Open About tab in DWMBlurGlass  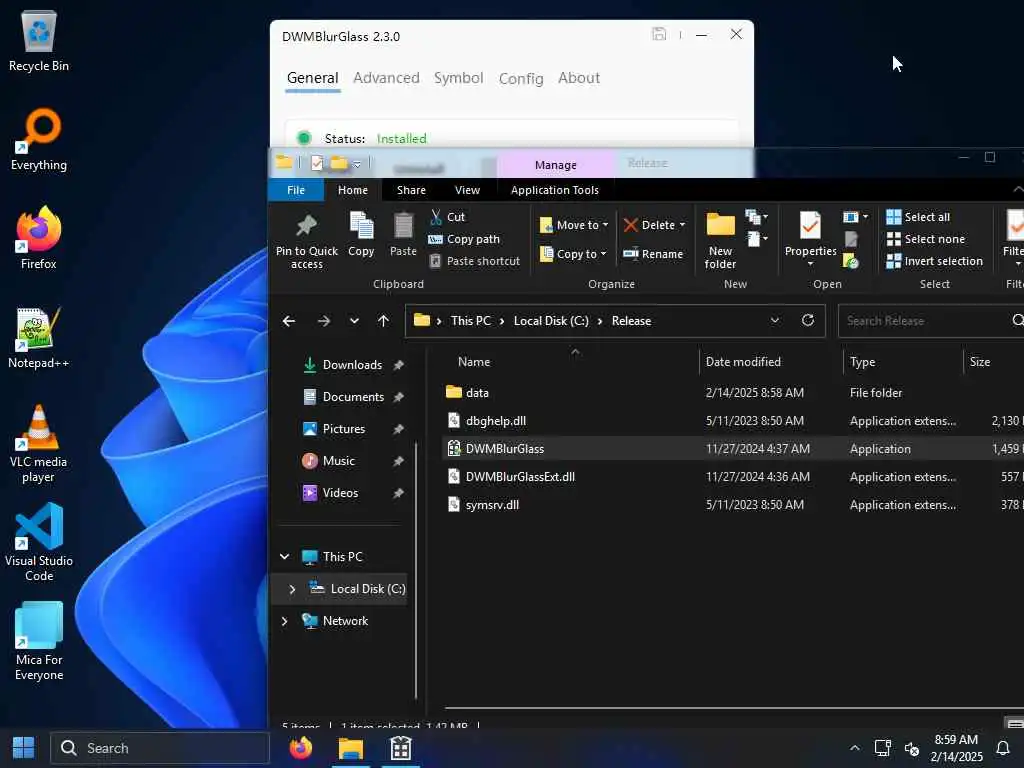[579, 78]
